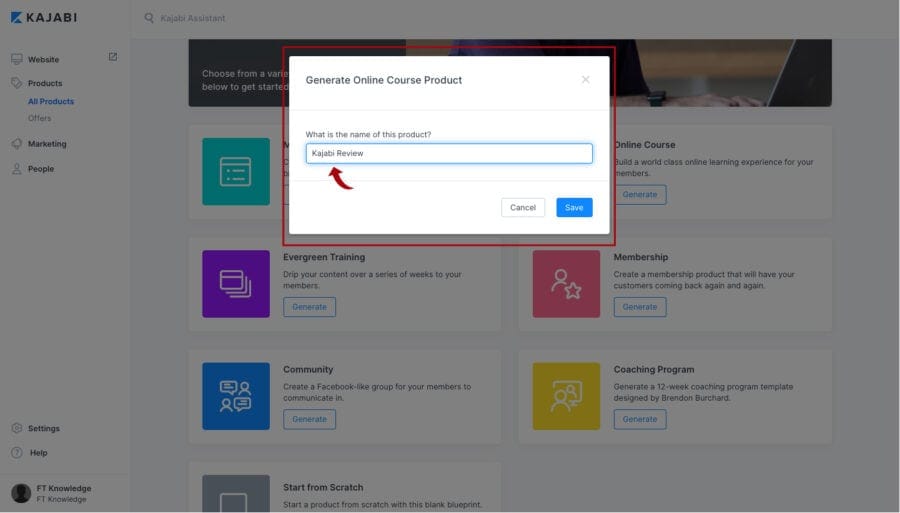Open Marketing in the sidebar
Viewport: 900px width, 513px height.
tap(47, 143)
